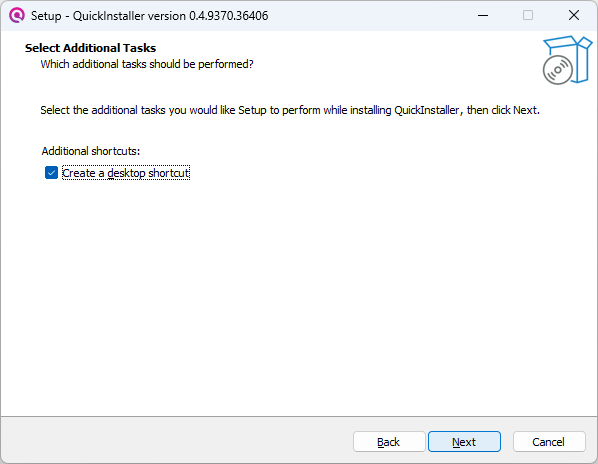The image size is (598, 464).
Task: Click the instruction sentence mentioning Setup
Action: pyautogui.click(x=290, y=110)
